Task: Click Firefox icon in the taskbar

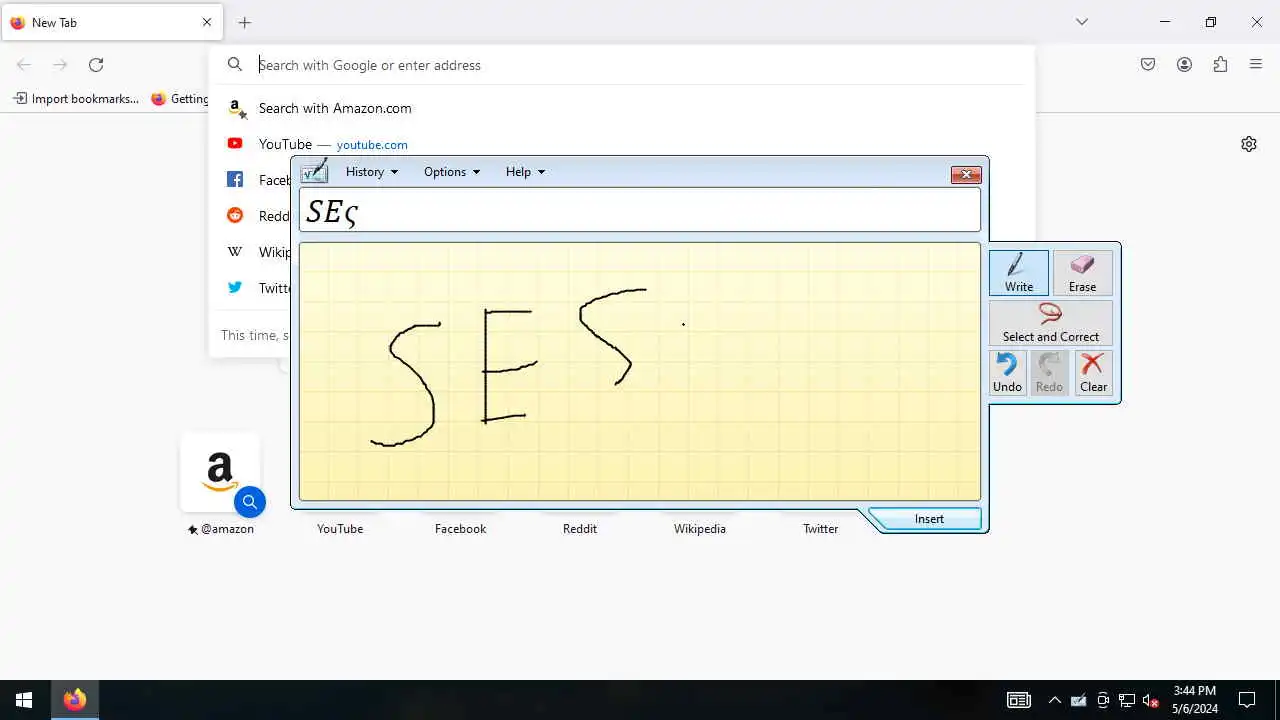Action: 75,700
